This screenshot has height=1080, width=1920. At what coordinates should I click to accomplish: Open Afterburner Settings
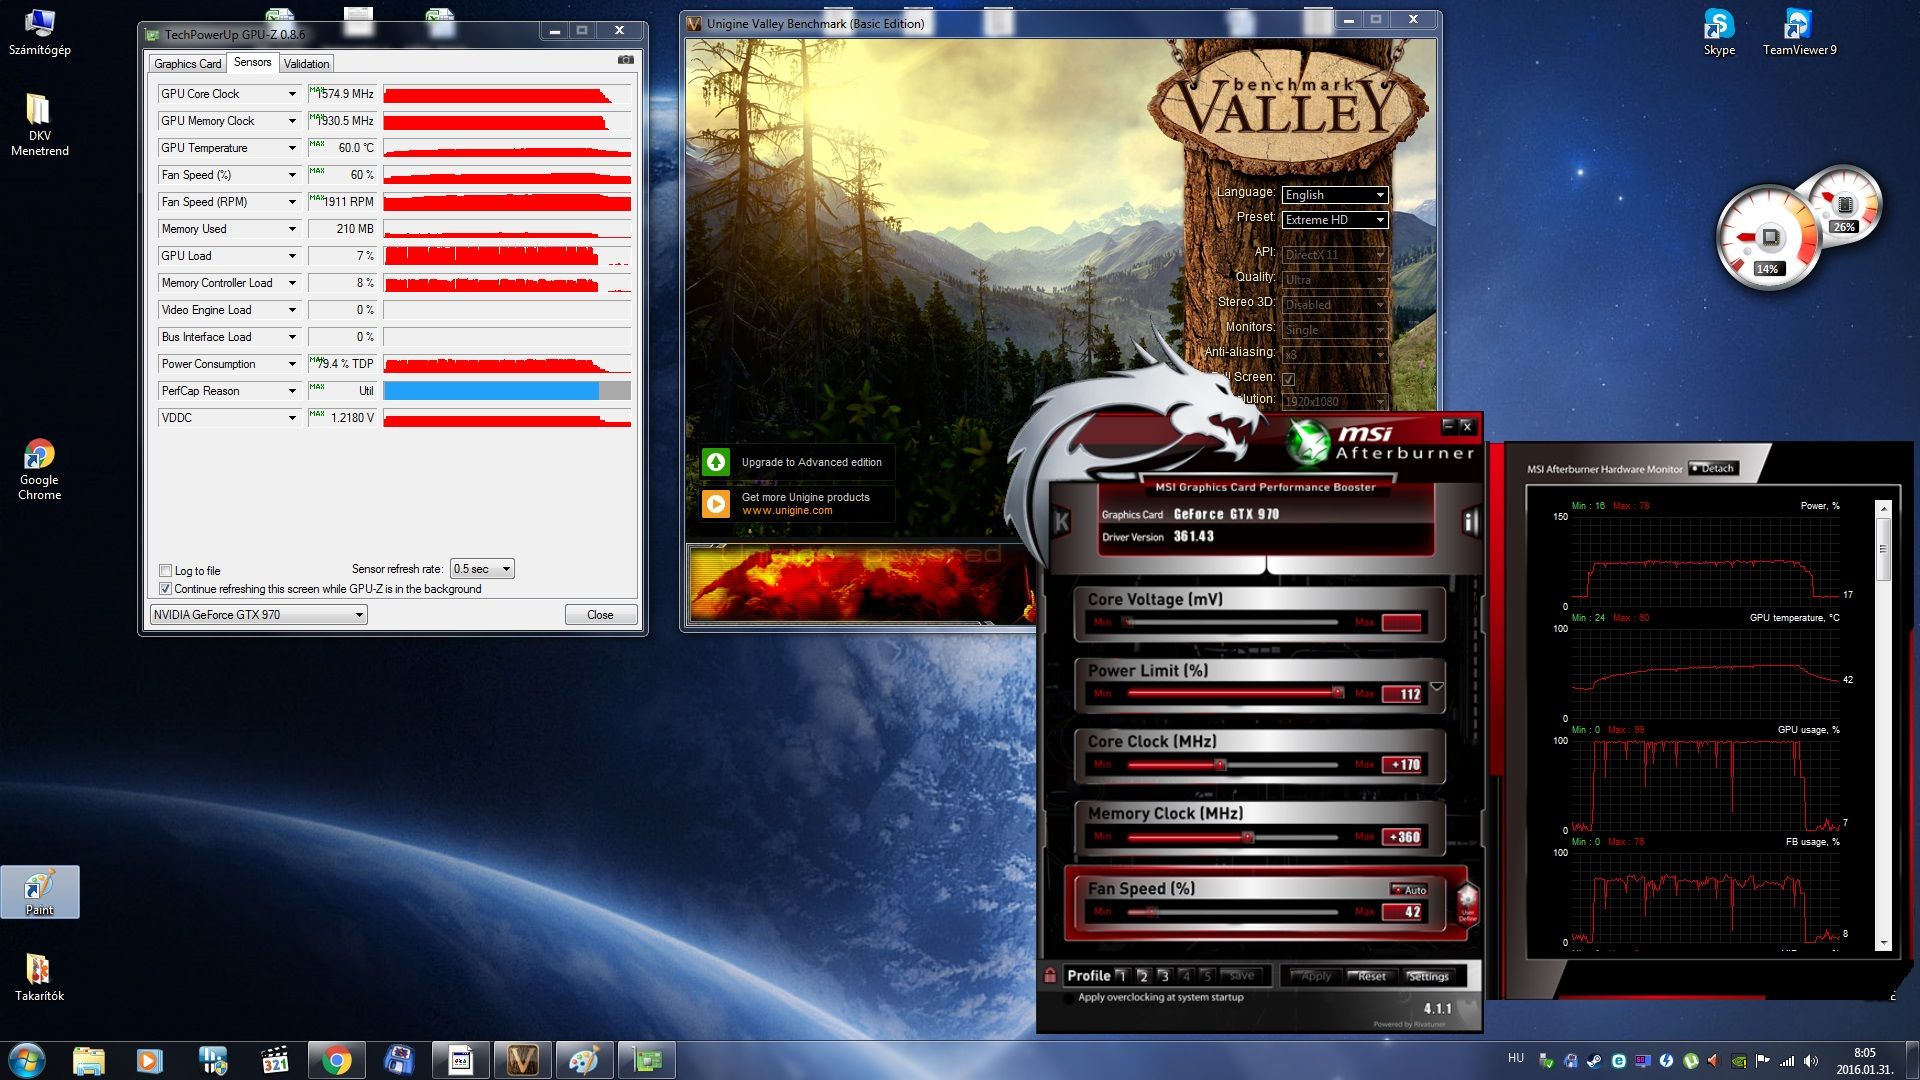point(1428,976)
